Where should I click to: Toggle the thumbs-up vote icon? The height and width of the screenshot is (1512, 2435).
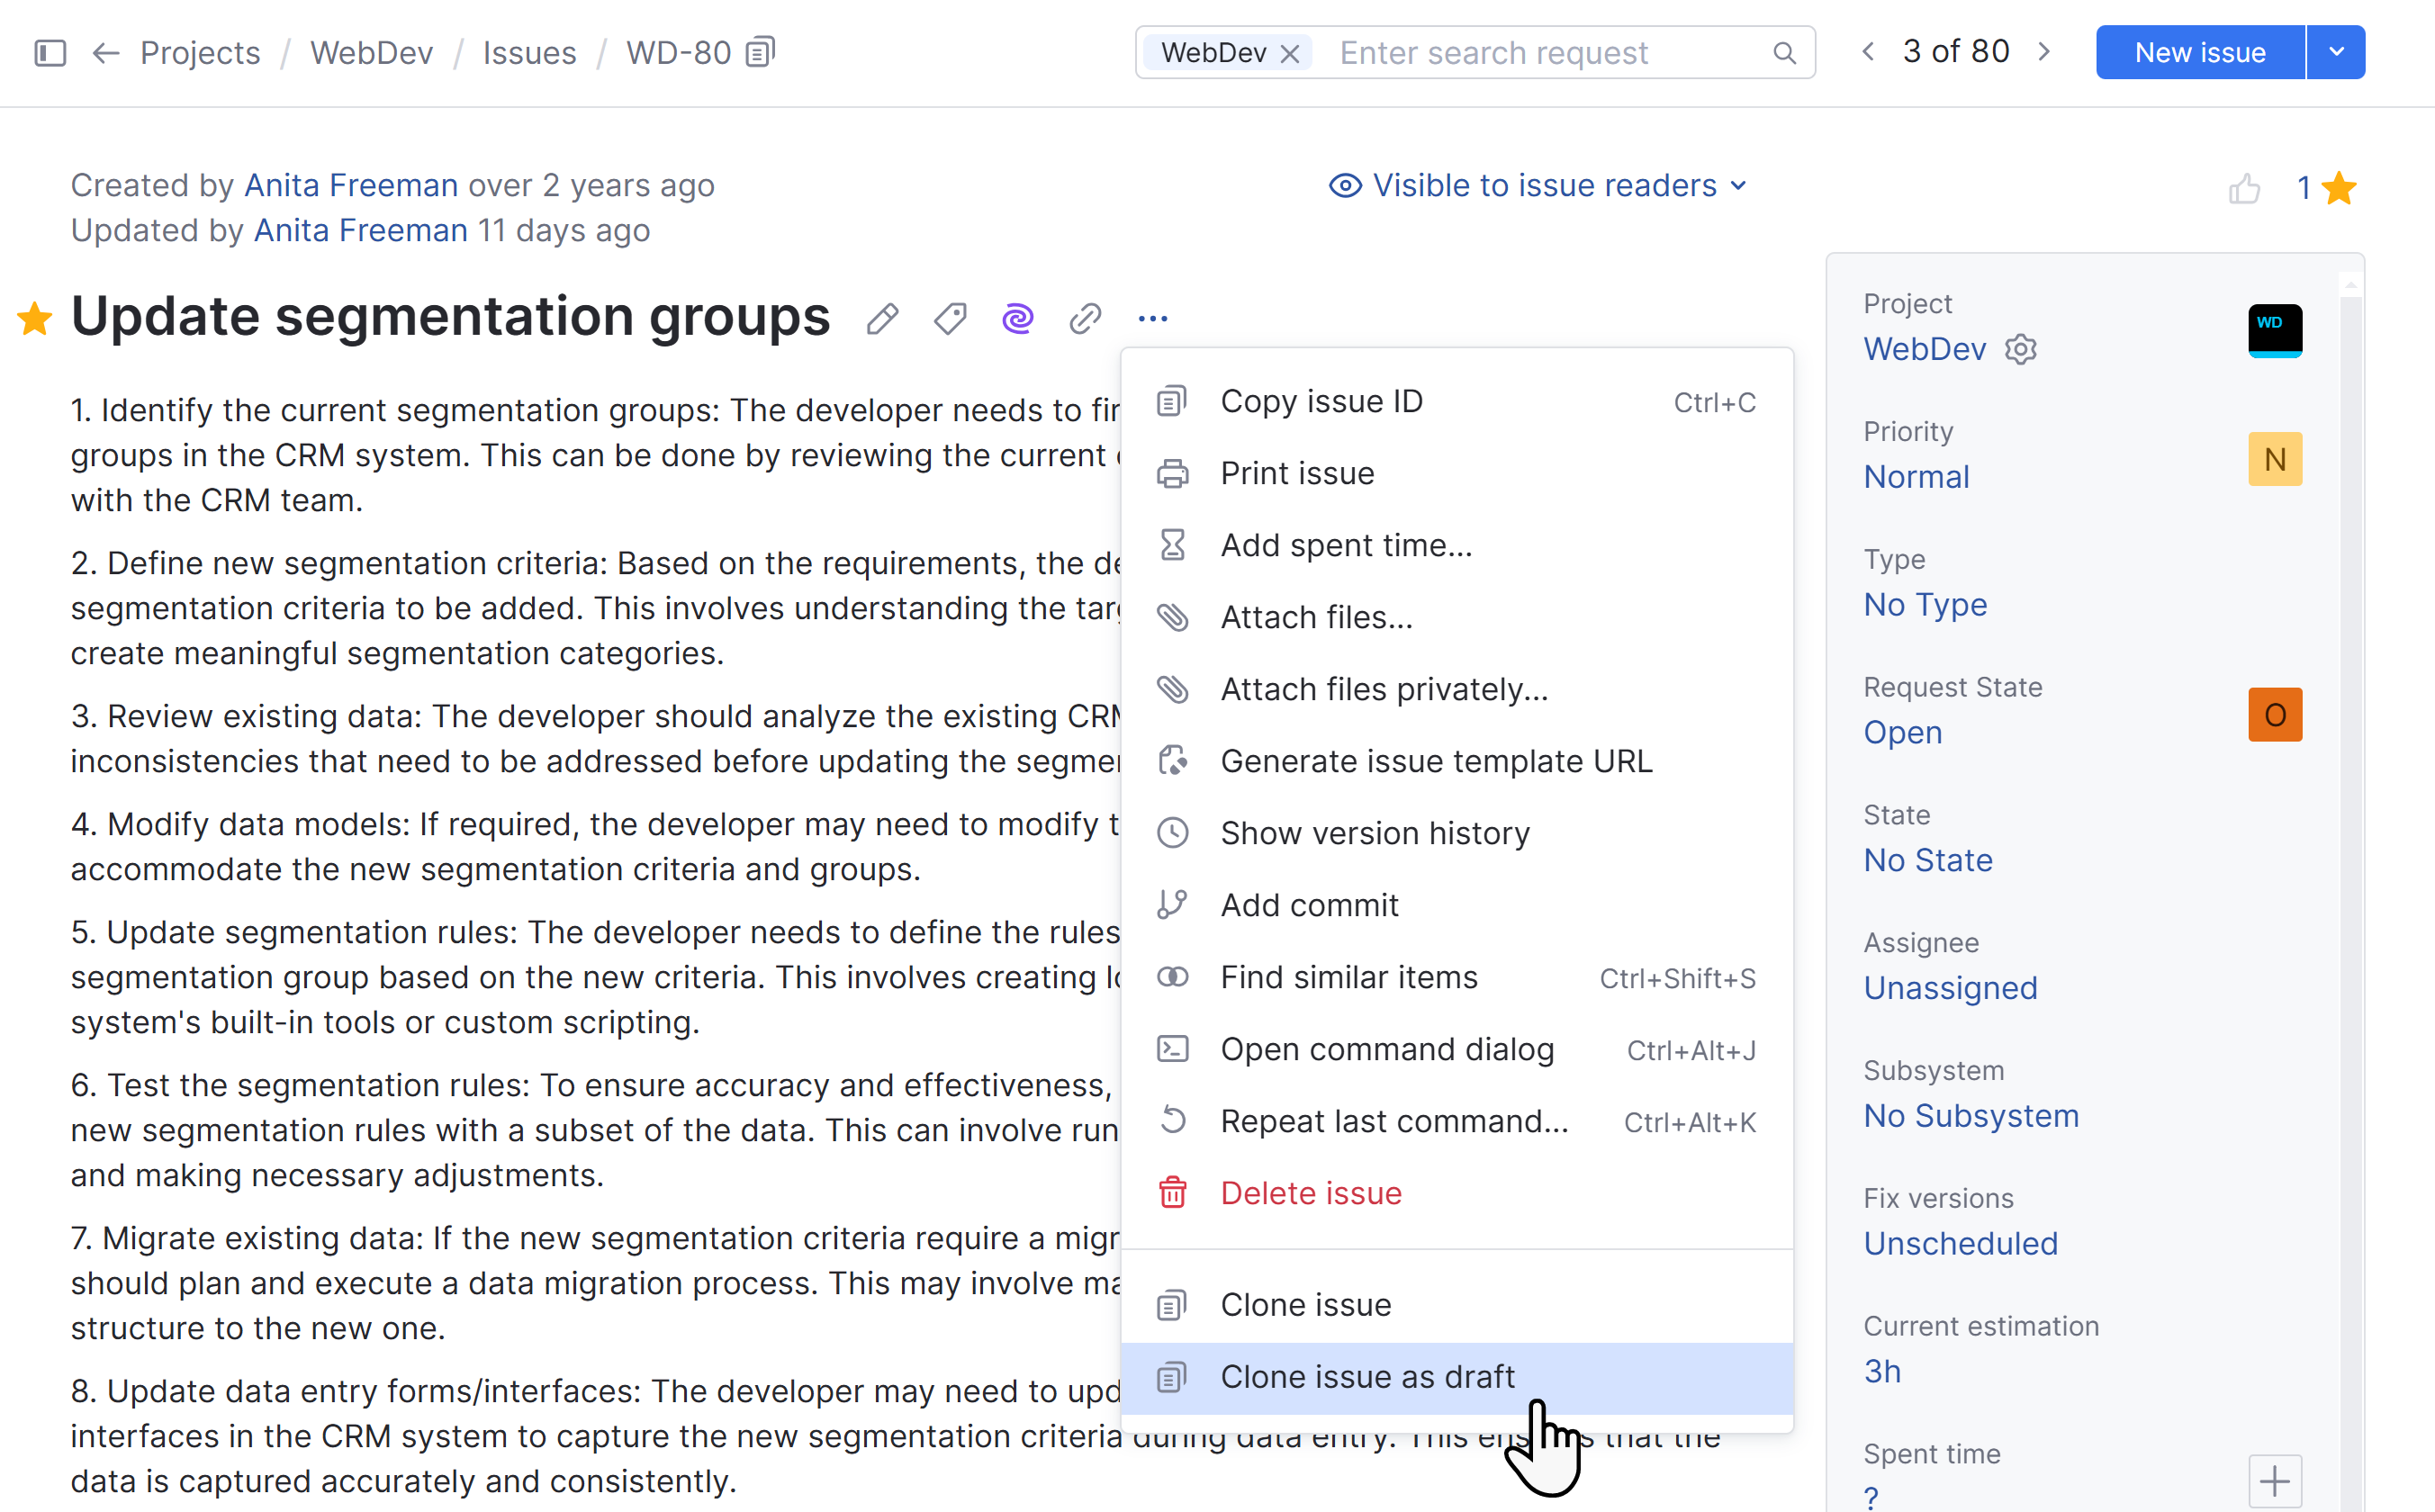2244,188
